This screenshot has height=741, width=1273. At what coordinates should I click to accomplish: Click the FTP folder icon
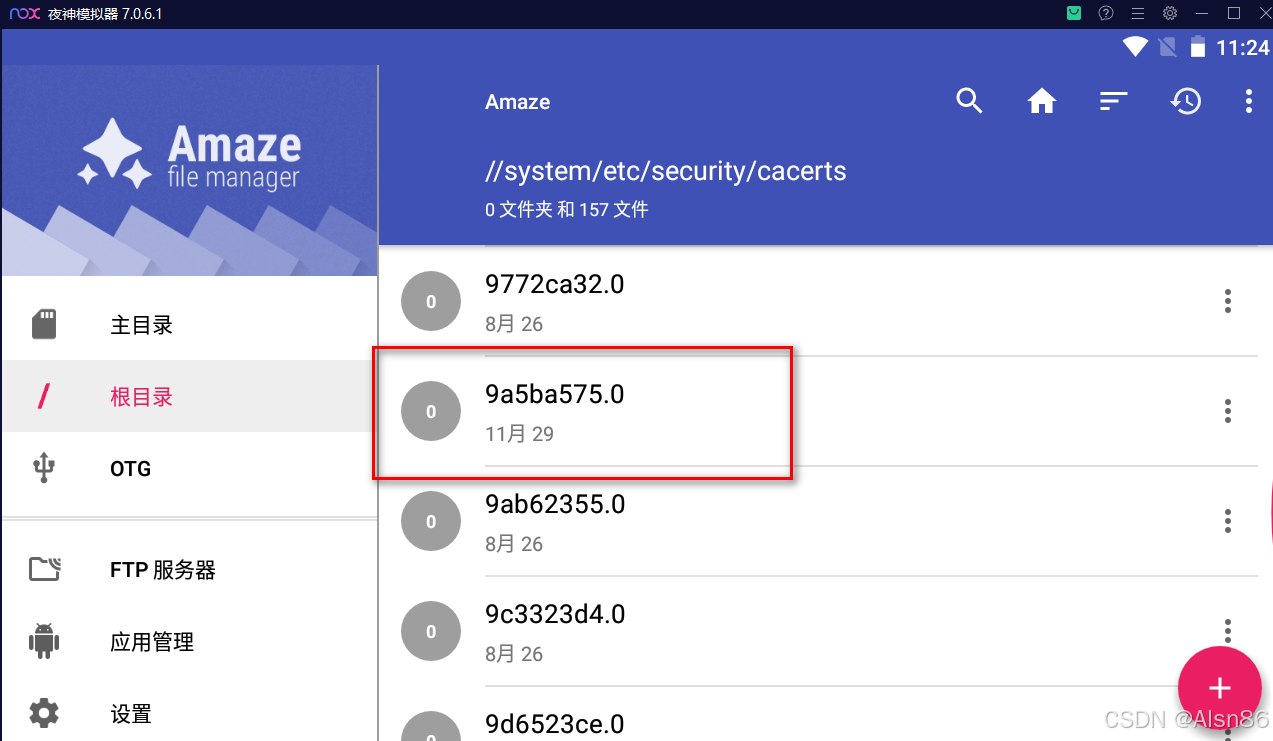pos(44,570)
